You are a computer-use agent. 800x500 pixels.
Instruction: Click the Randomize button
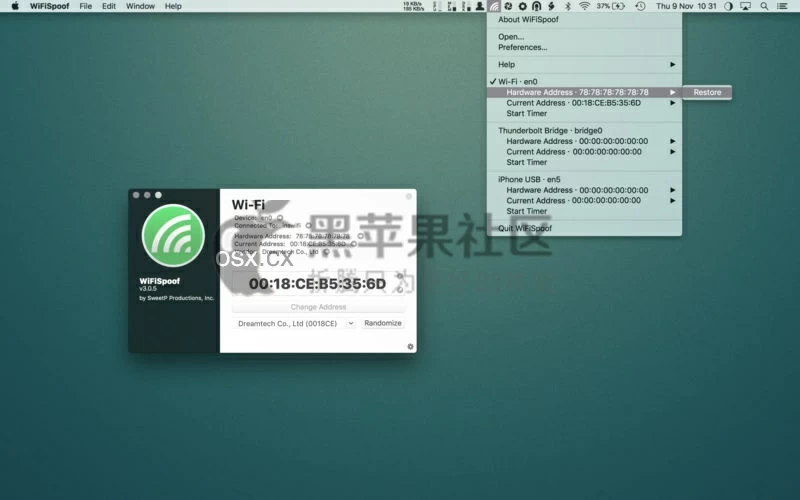point(383,323)
